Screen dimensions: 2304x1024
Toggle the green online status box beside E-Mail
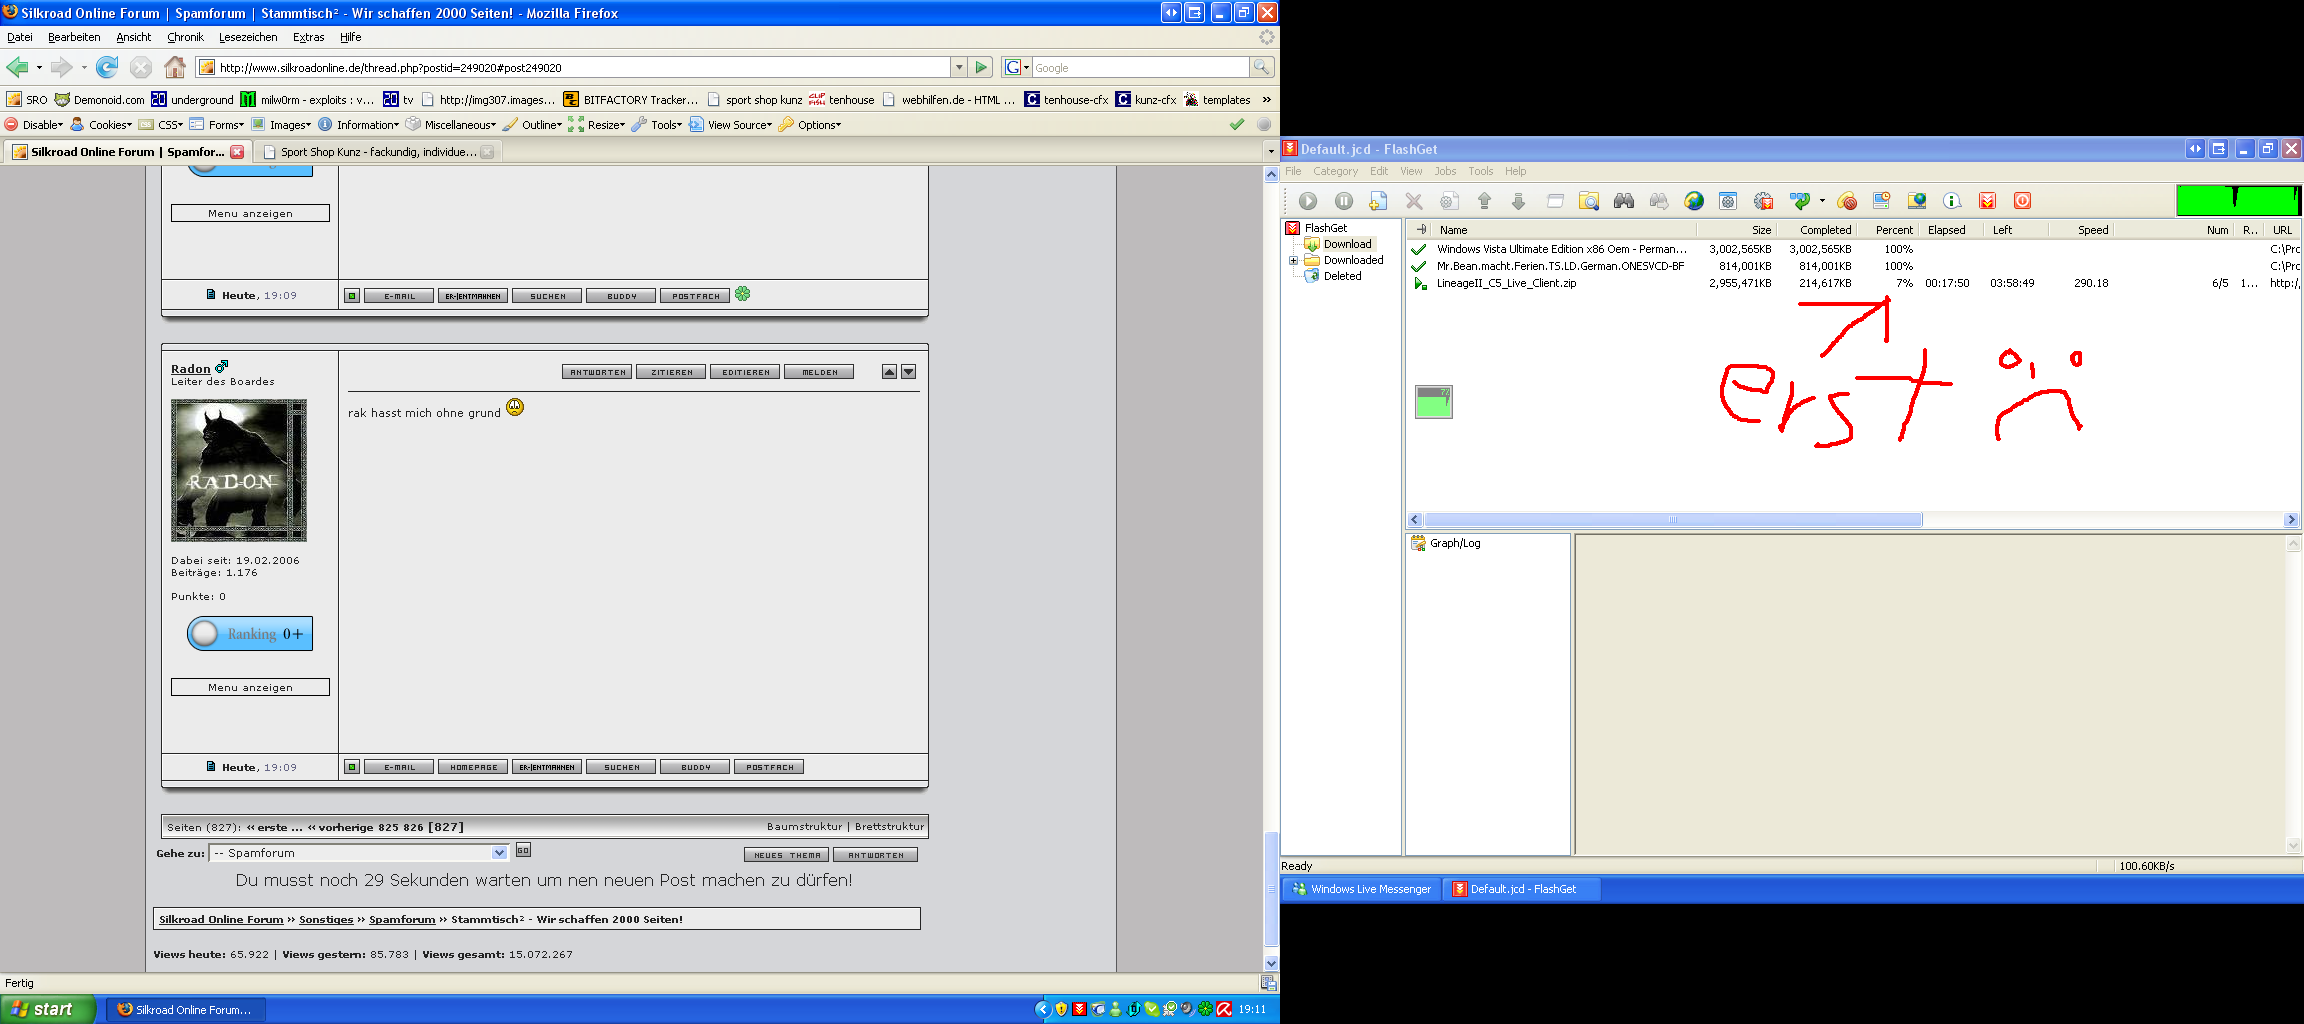[352, 767]
